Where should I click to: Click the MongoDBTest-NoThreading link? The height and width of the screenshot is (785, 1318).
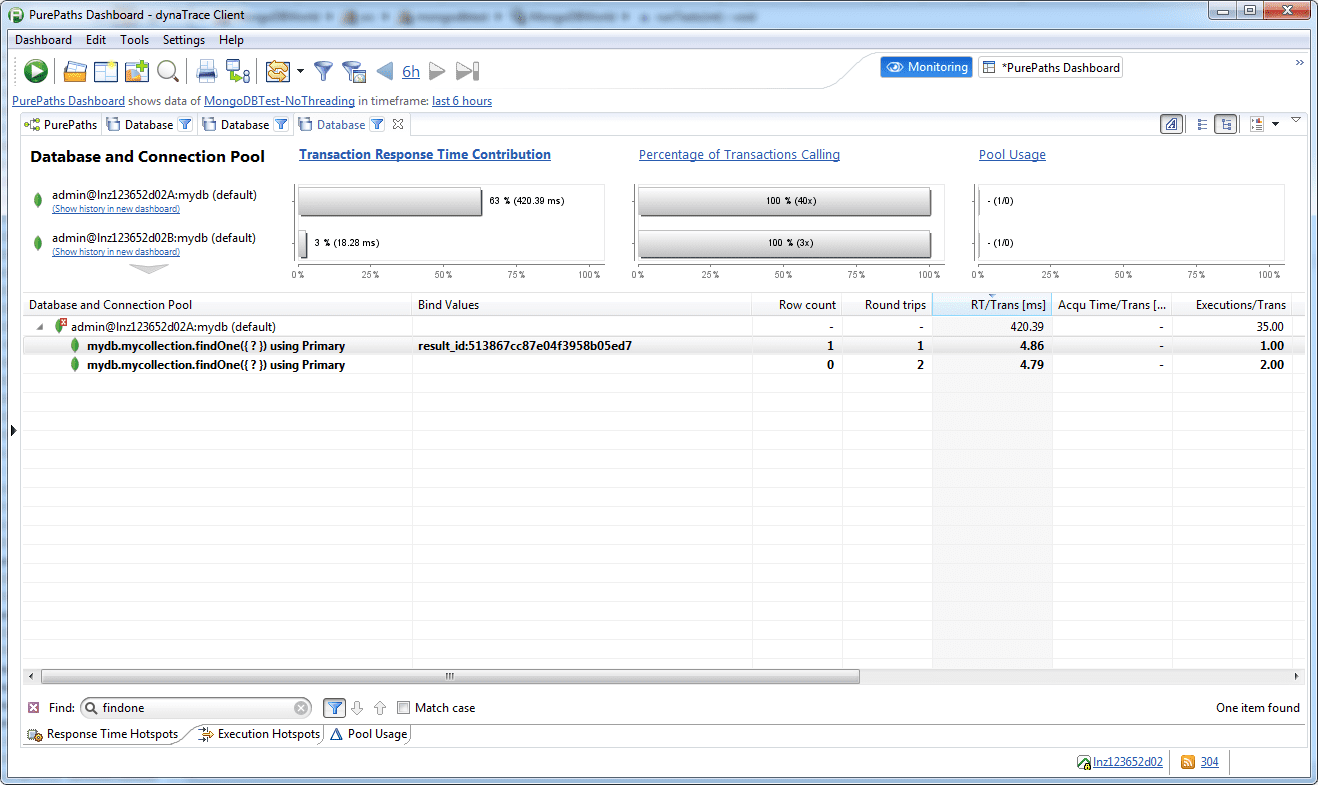(x=279, y=101)
